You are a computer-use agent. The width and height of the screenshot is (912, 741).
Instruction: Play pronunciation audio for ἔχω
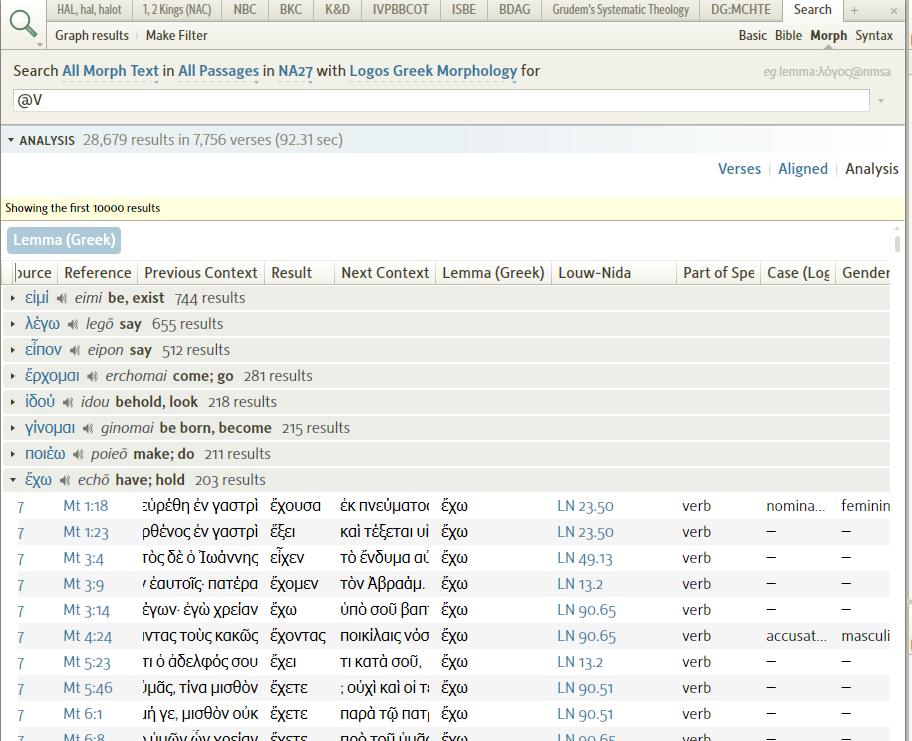coord(65,480)
